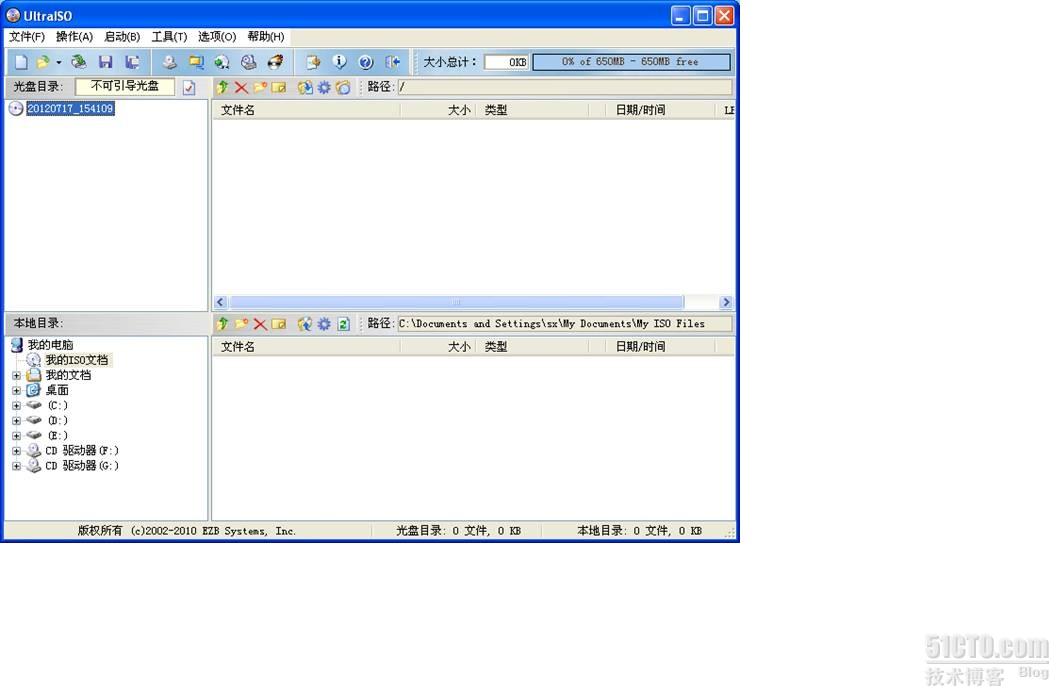Click the disc list horizontal scrollbar thumb
The height and width of the screenshot is (700, 1063).
[x=456, y=302]
